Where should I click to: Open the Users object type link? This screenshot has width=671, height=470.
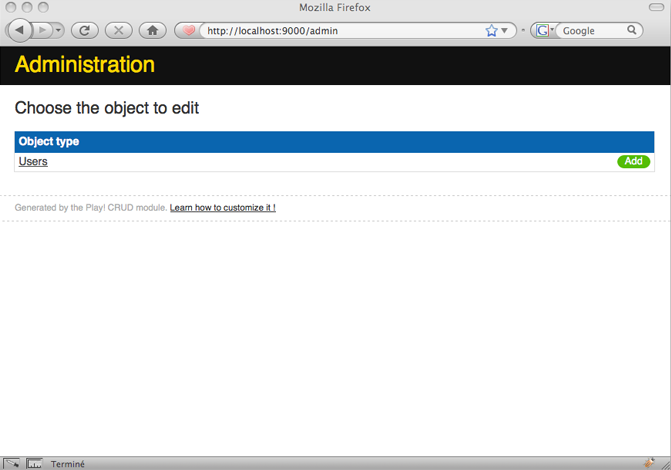(33, 162)
